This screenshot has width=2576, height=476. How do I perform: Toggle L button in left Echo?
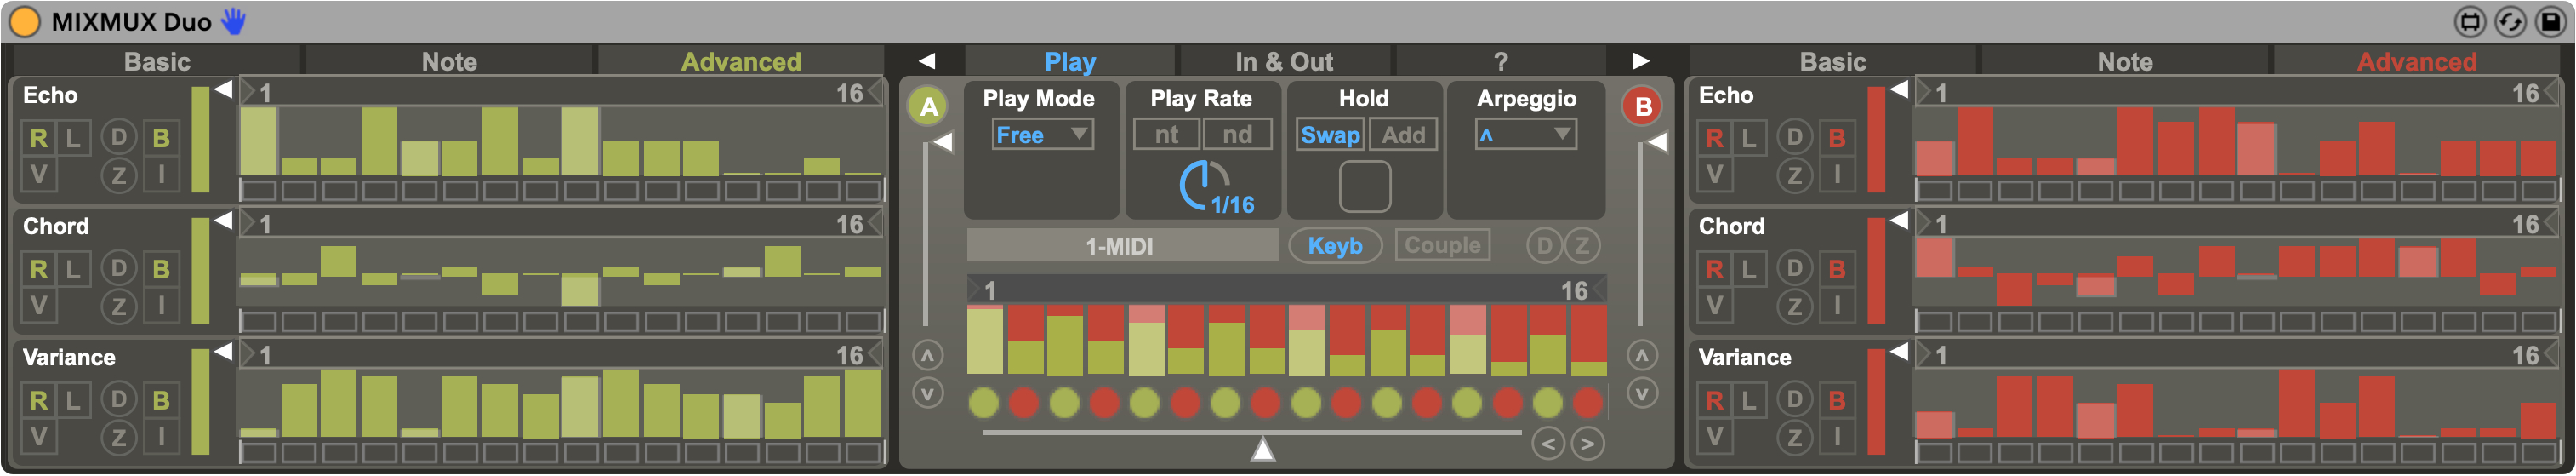coord(73,138)
